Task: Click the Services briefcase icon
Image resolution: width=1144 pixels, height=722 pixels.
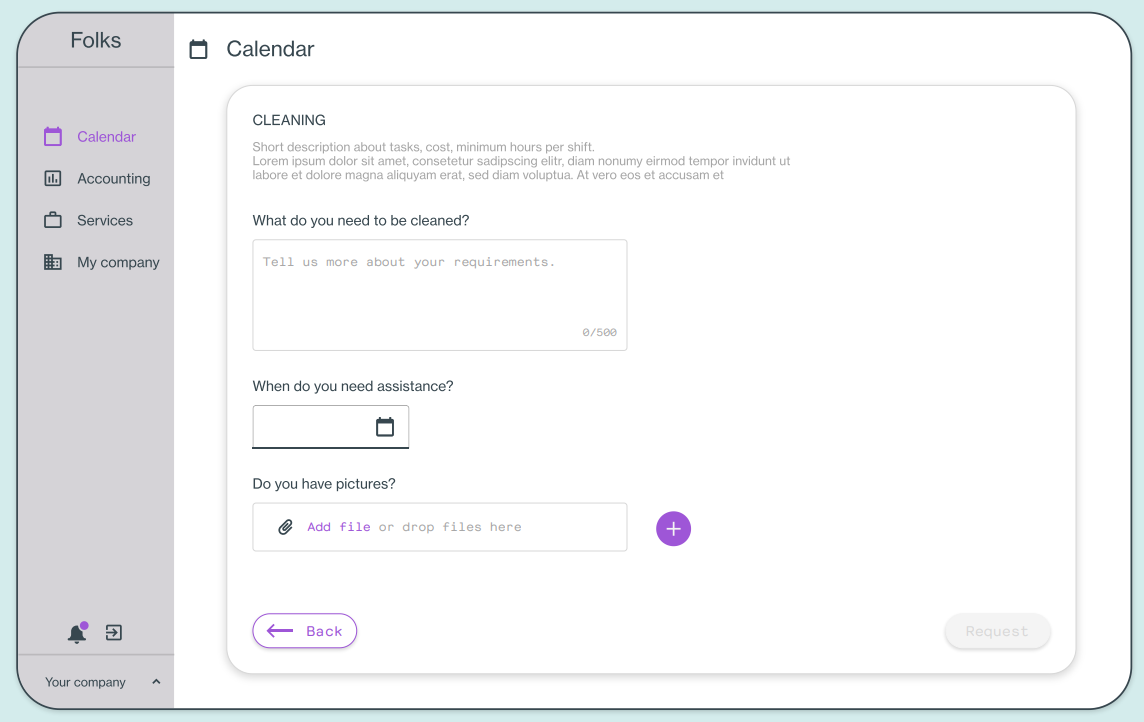Action: tap(53, 220)
